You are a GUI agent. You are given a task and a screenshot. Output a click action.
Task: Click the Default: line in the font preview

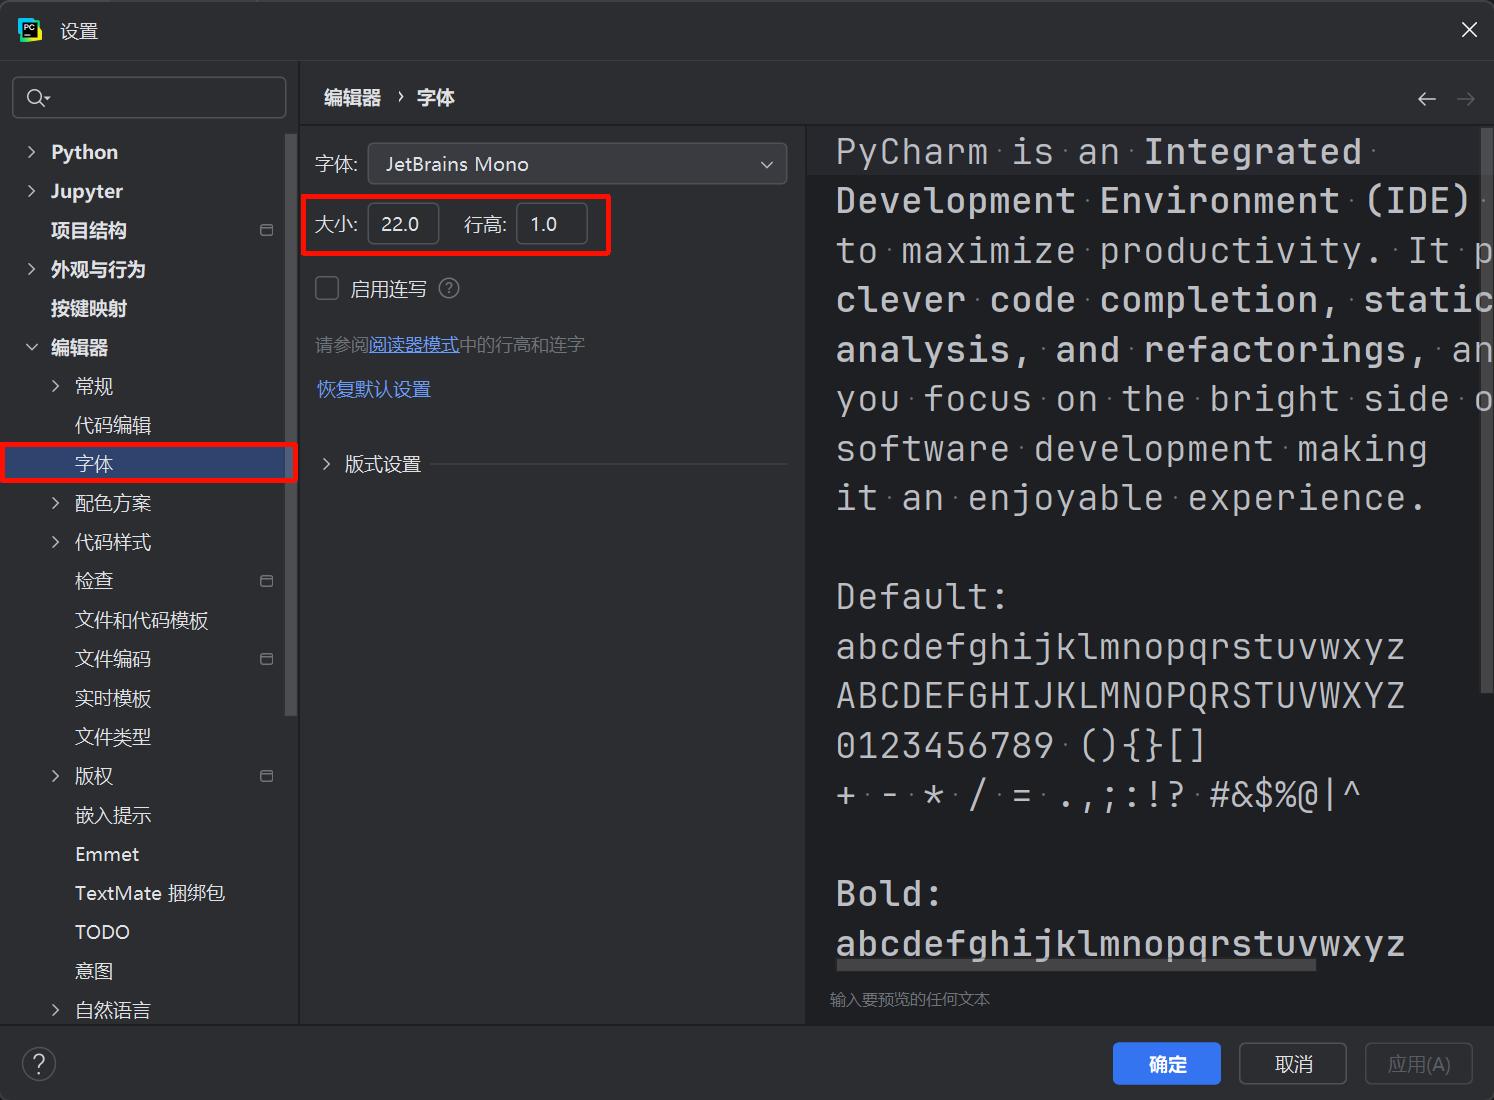point(922,597)
